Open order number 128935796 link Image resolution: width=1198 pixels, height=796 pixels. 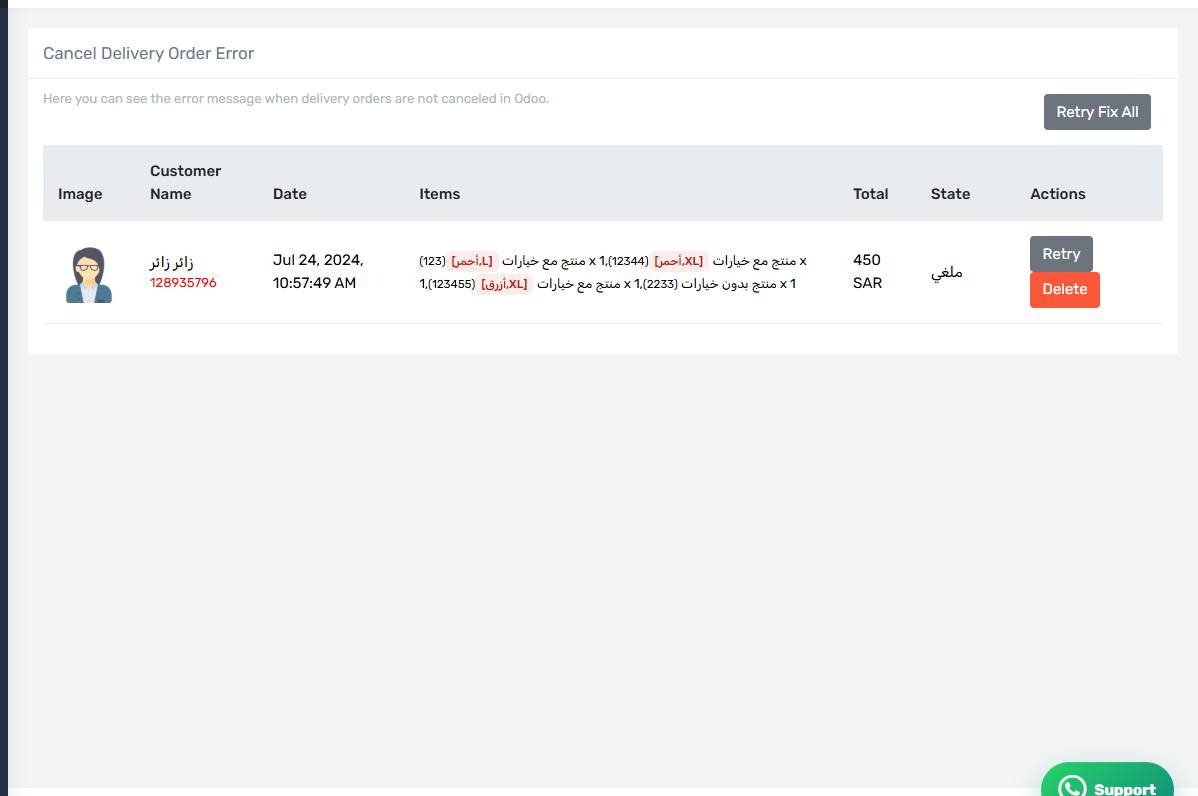point(183,283)
